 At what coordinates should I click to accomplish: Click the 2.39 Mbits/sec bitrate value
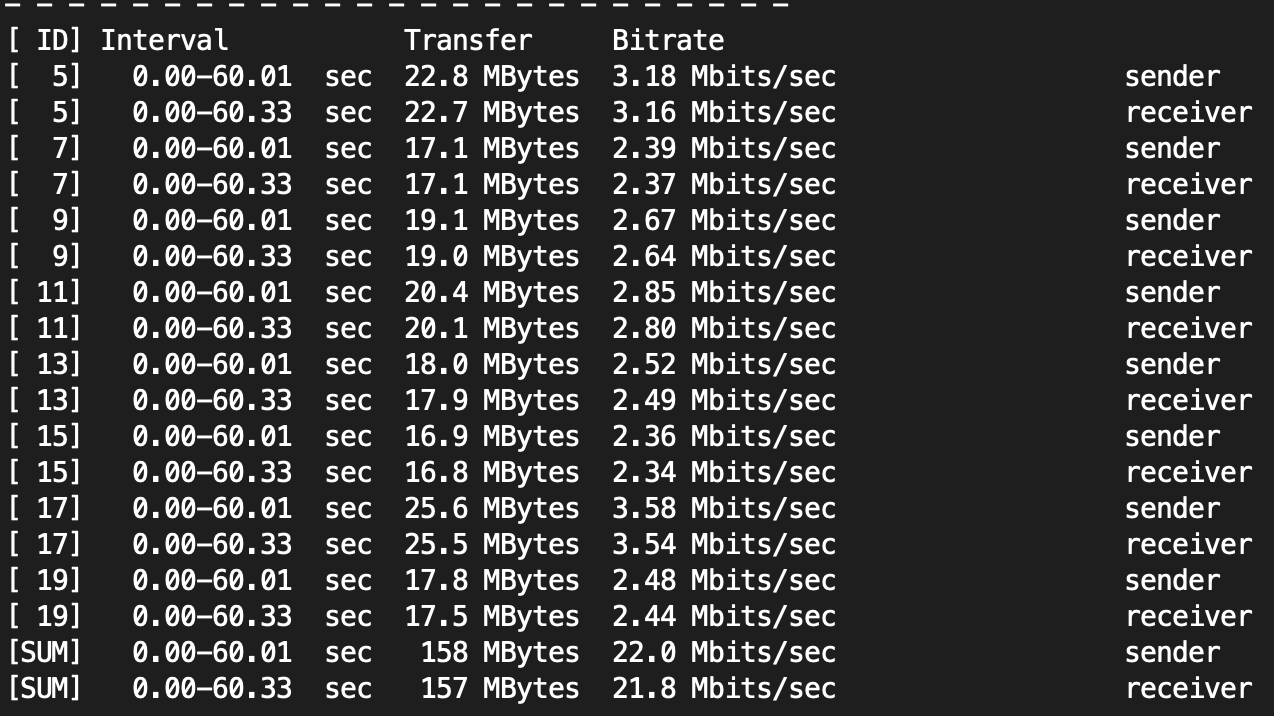pos(724,149)
